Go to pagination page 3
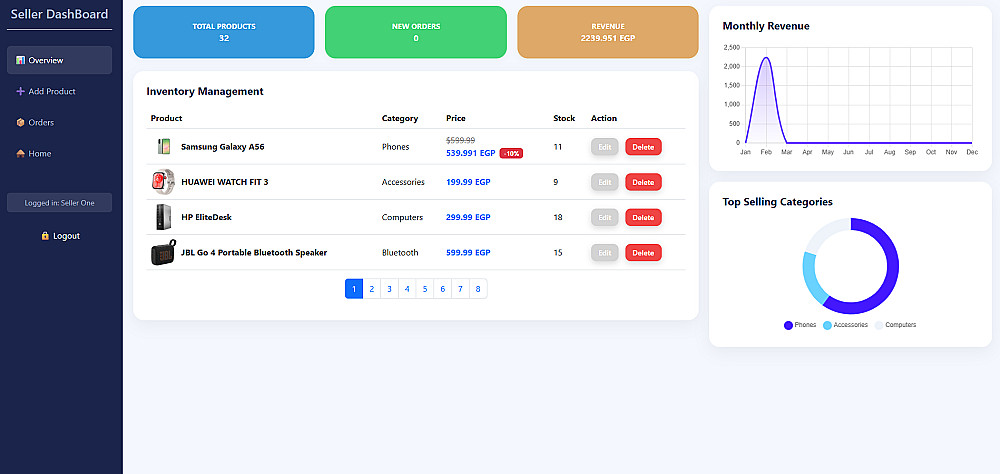The image size is (1000, 474). (x=390, y=289)
